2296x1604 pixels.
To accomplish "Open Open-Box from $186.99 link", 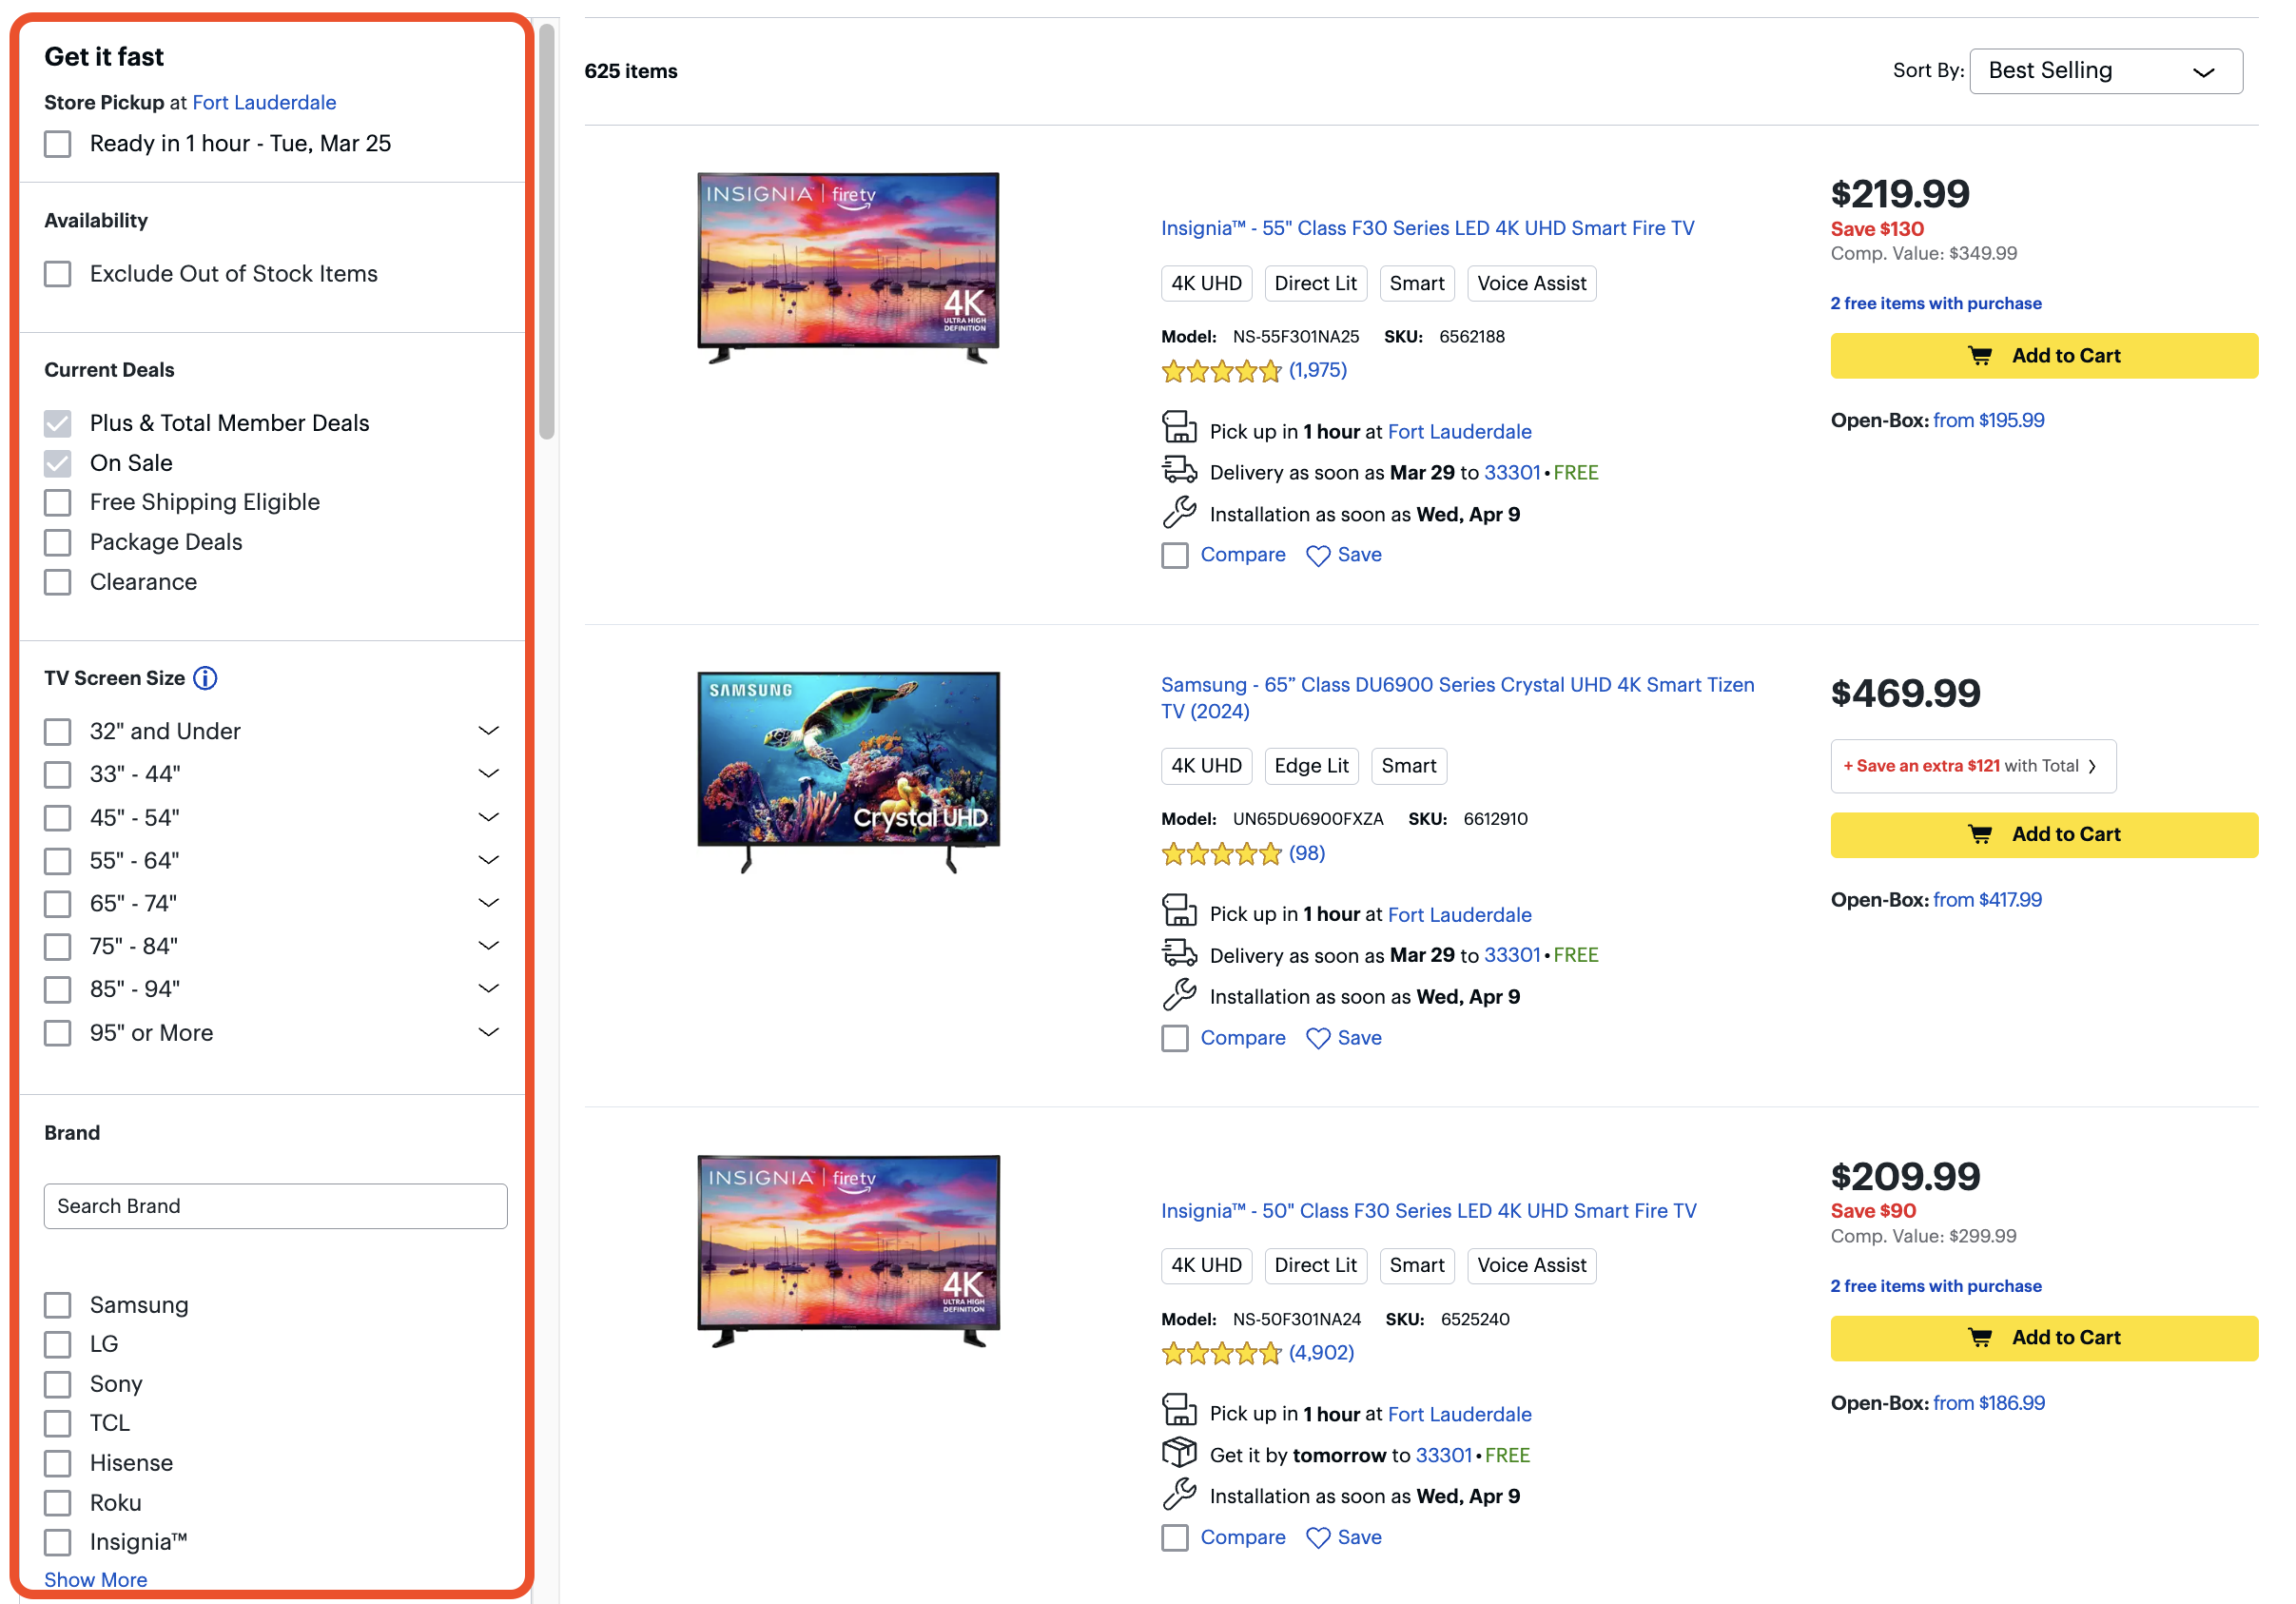I will pos(1988,1403).
